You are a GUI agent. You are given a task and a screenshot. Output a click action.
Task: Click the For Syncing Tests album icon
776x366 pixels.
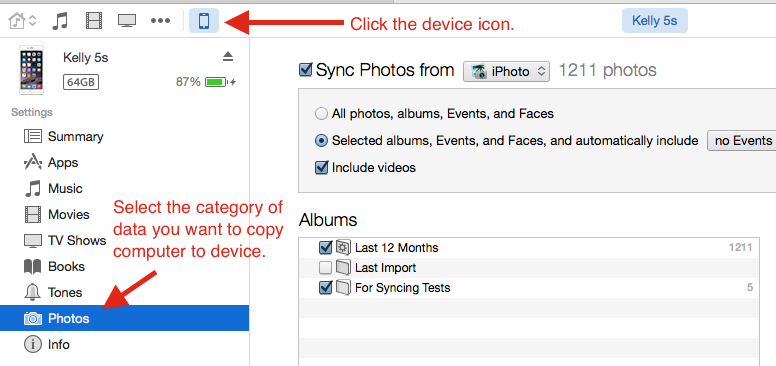343,287
